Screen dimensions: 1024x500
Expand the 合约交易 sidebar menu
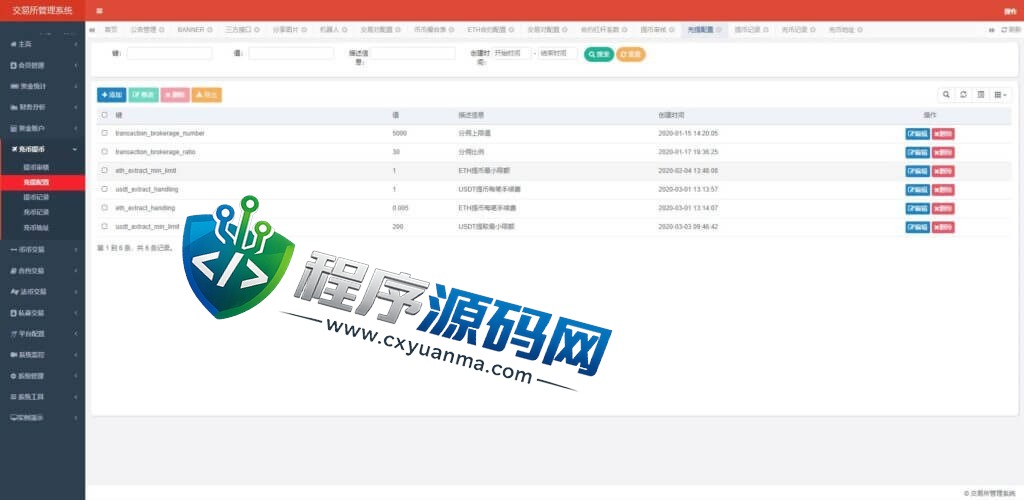(42, 271)
